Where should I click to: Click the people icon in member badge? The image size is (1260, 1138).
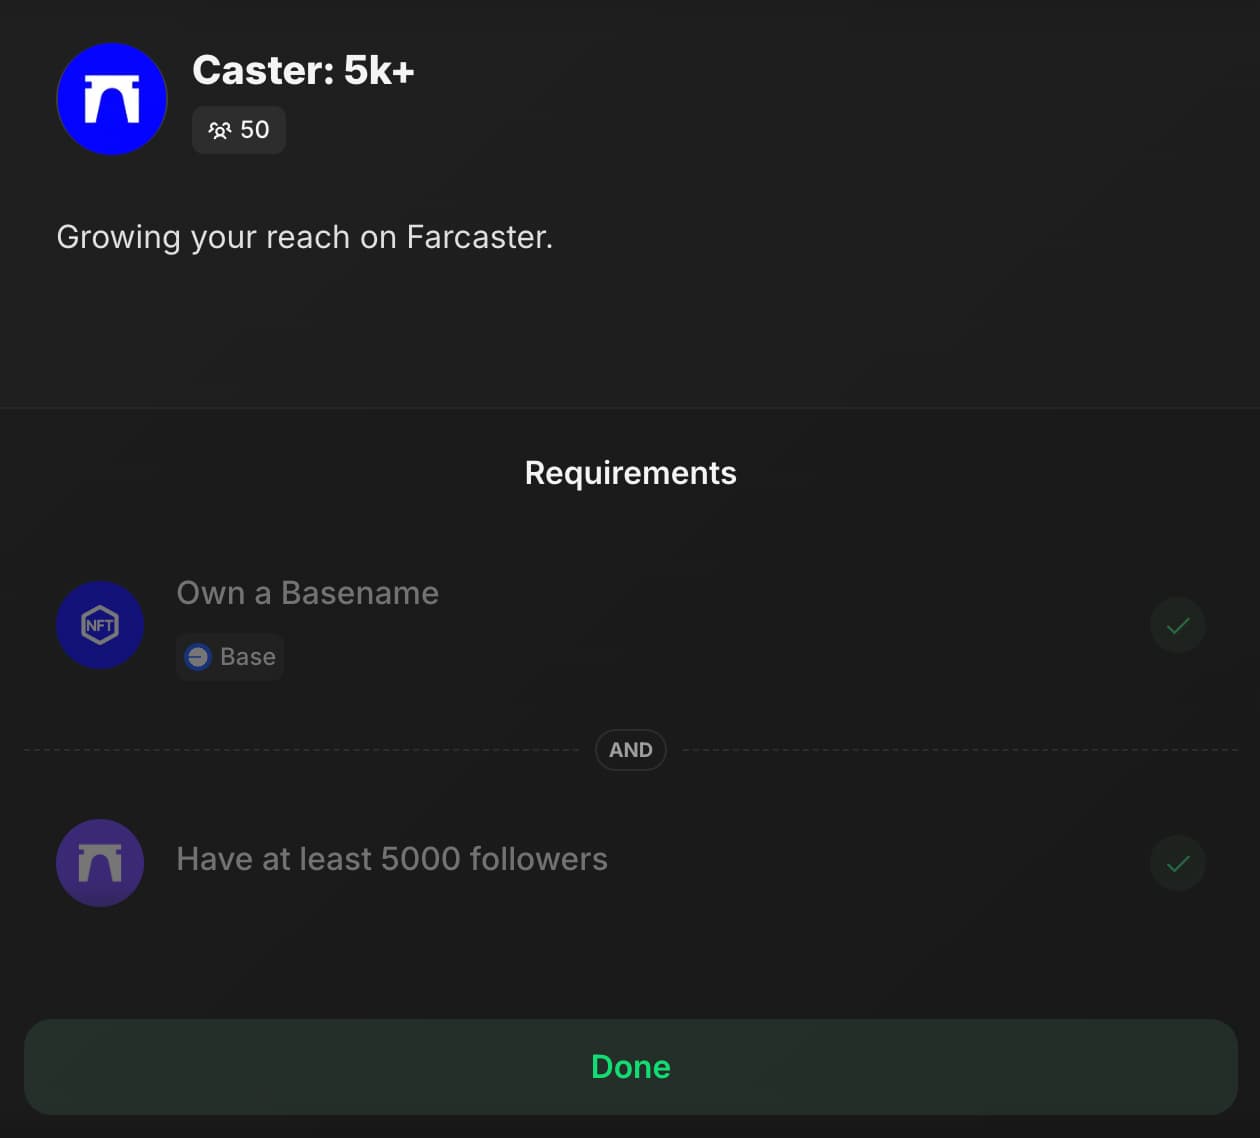click(219, 130)
